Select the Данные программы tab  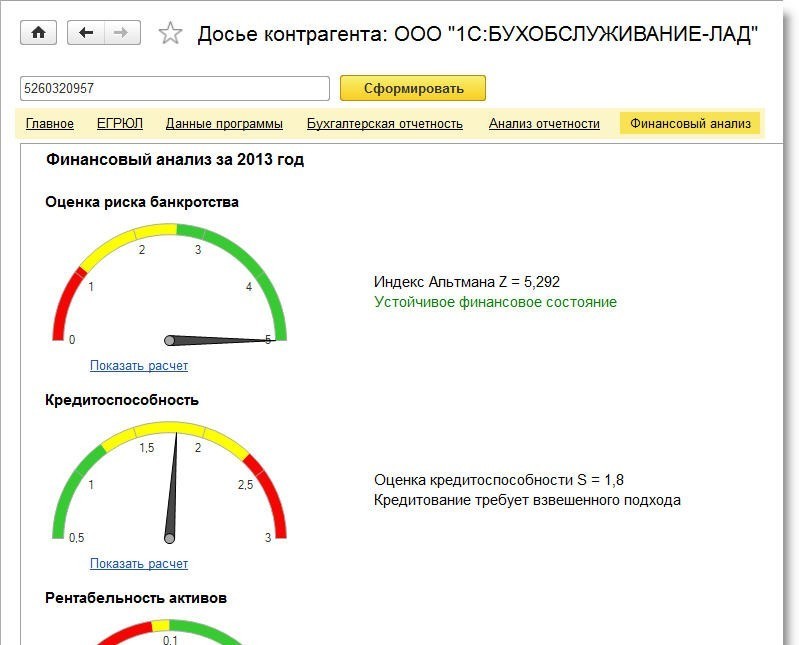click(224, 124)
